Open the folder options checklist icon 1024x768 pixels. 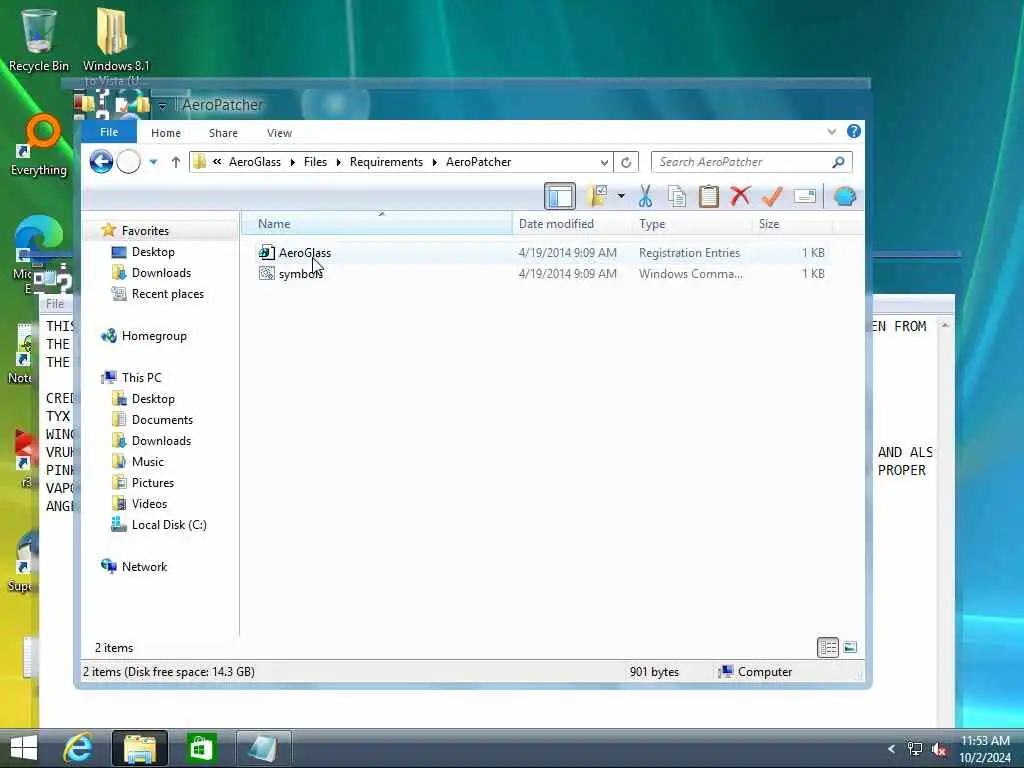[x=598, y=195]
